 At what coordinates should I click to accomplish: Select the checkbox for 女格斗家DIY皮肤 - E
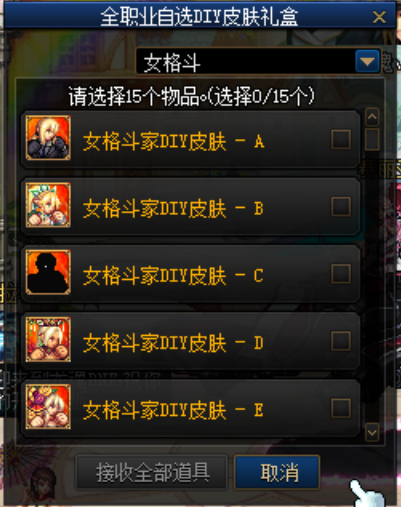point(341,408)
